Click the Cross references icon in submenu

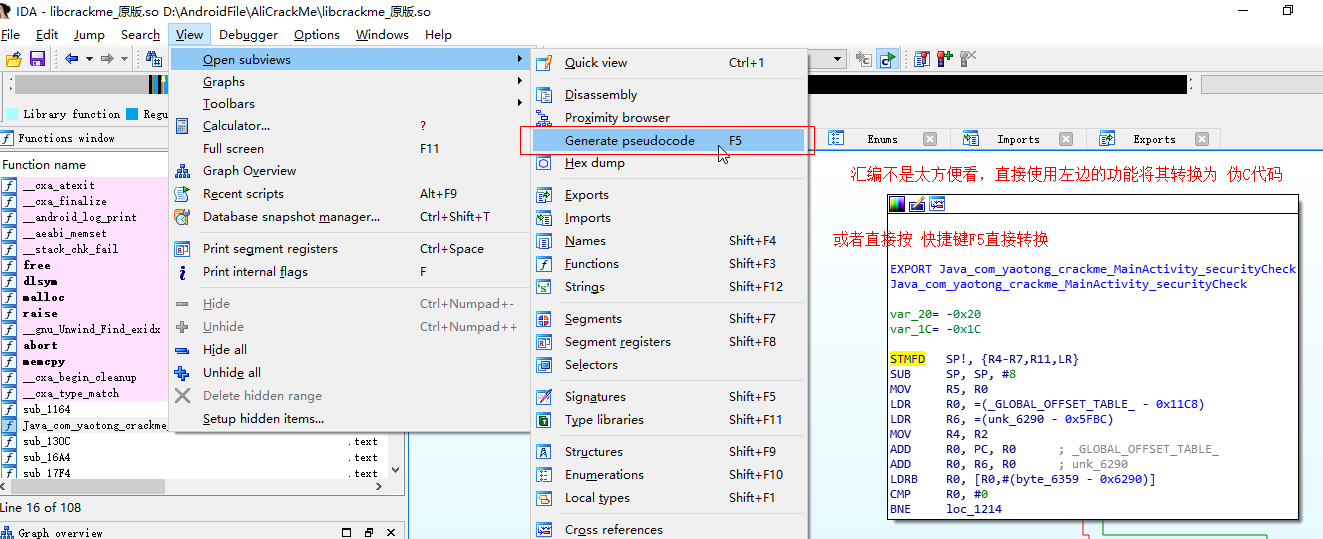pyautogui.click(x=544, y=530)
